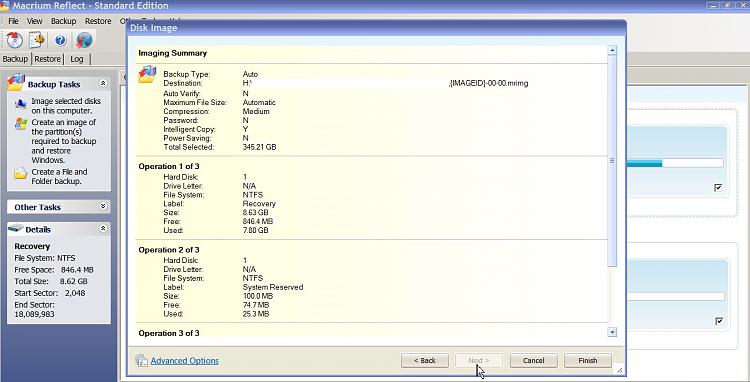
Task: Click the Operation 2 of 3 heading
Action: pyautogui.click(x=169, y=250)
